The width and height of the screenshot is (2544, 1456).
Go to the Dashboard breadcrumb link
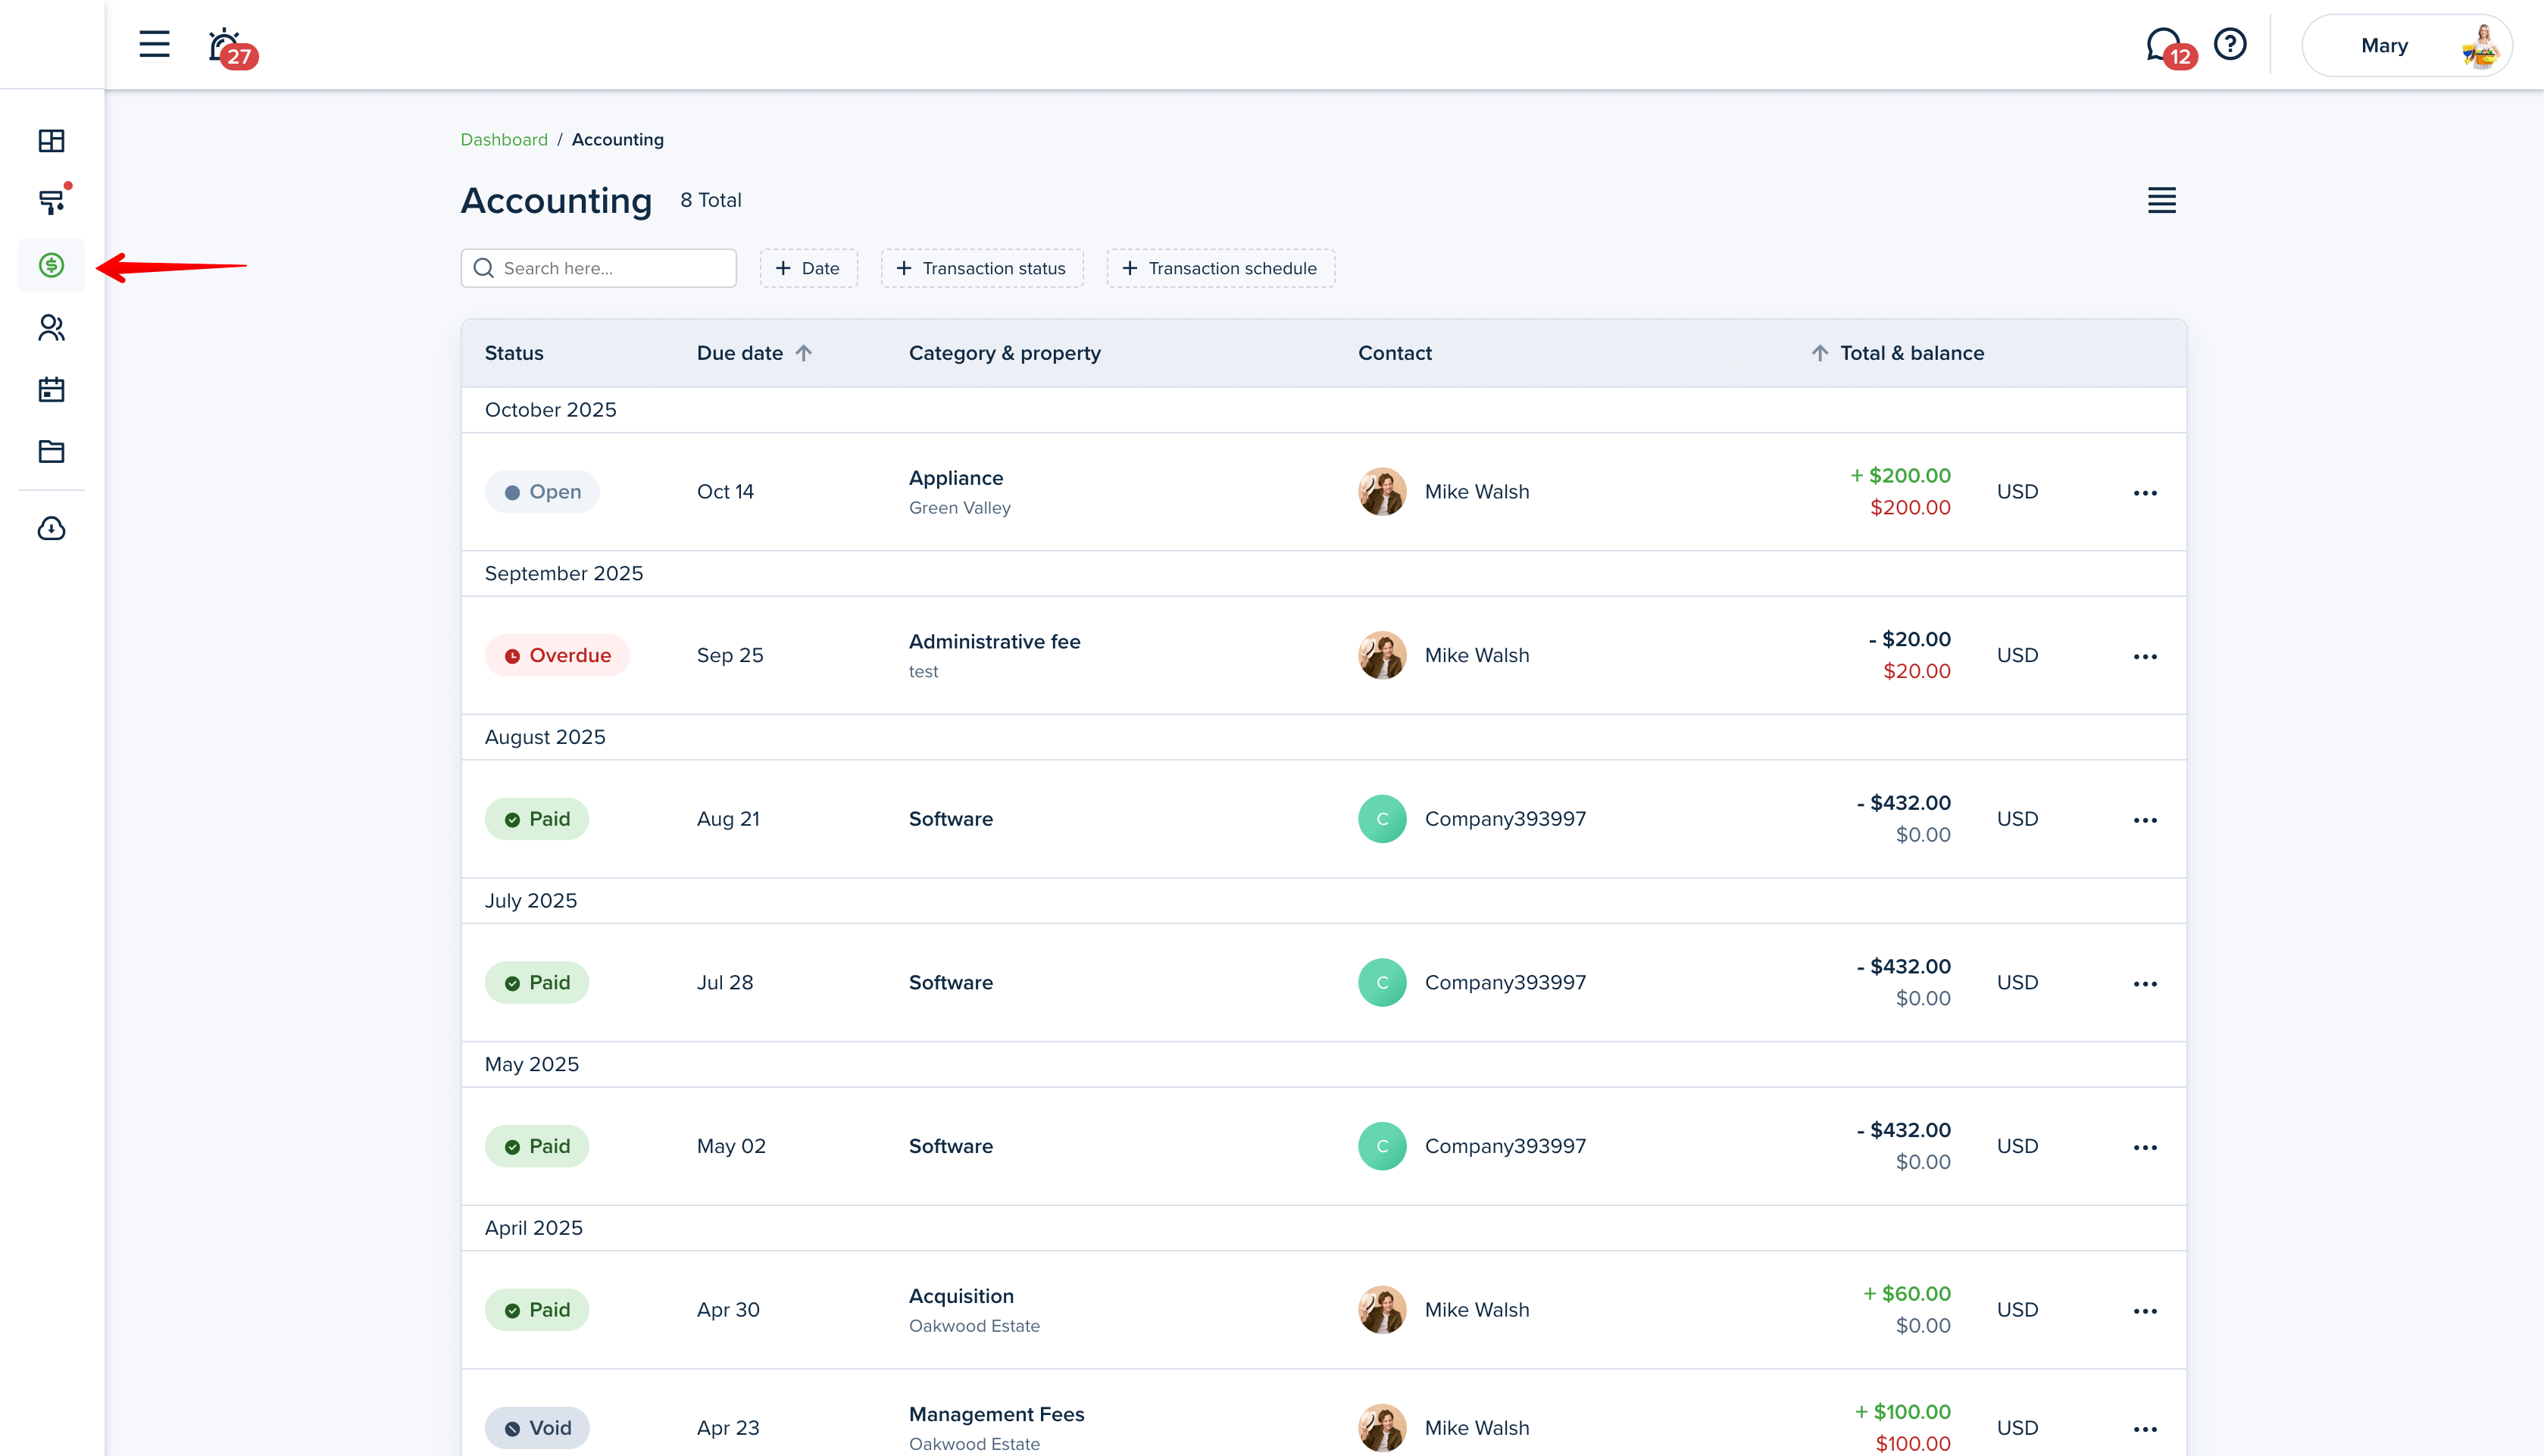click(x=503, y=140)
